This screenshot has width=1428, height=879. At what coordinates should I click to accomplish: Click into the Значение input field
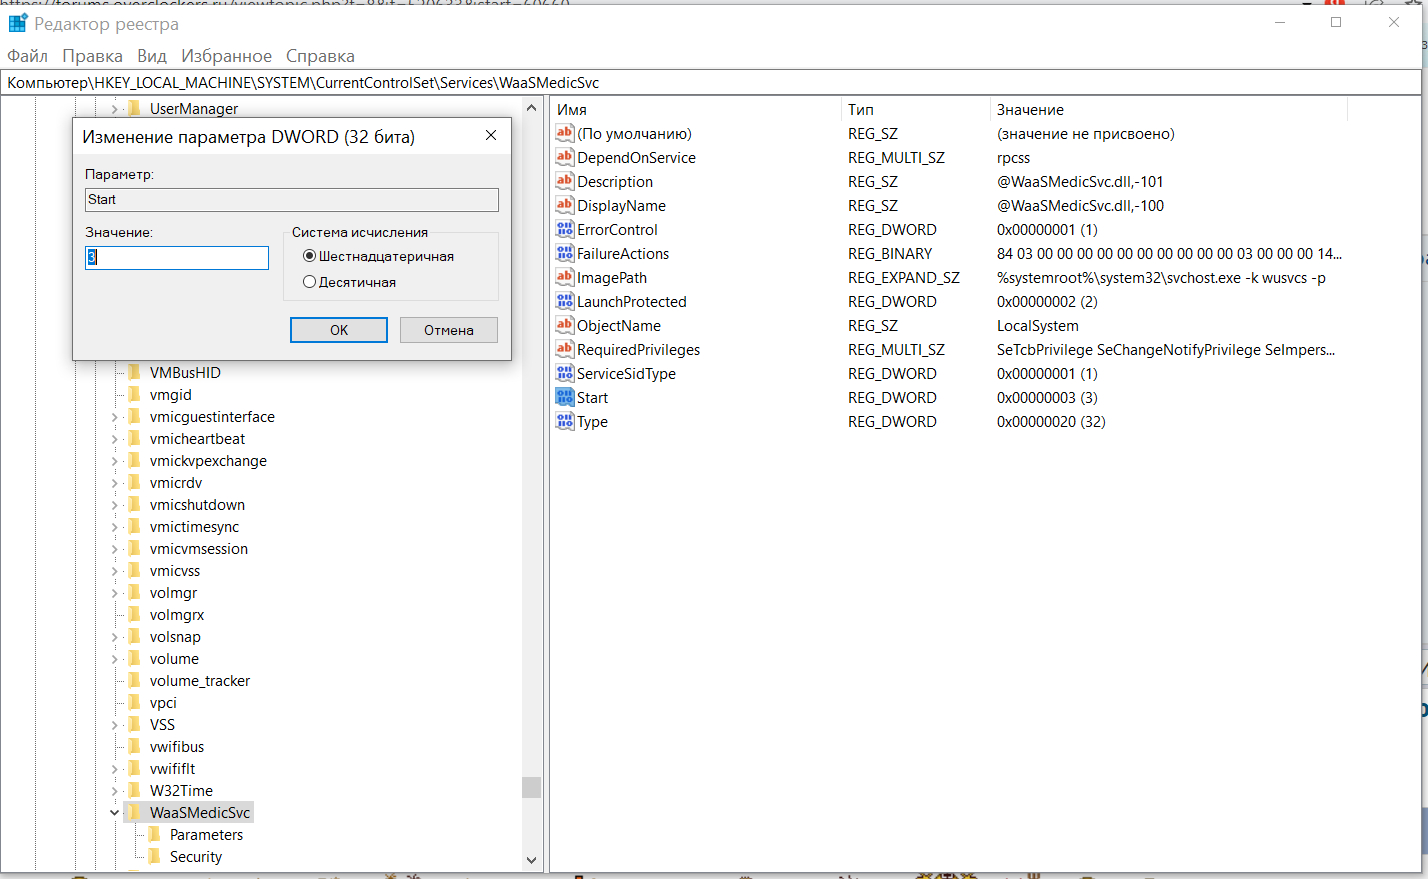177,258
